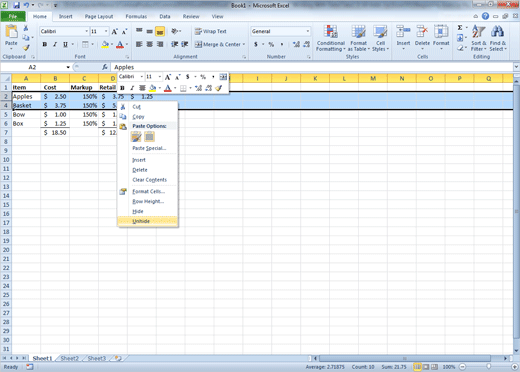This screenshot has height=372, width=520.
Task: Open mini toolbar font size dropdown
Action: pos(159,77)
